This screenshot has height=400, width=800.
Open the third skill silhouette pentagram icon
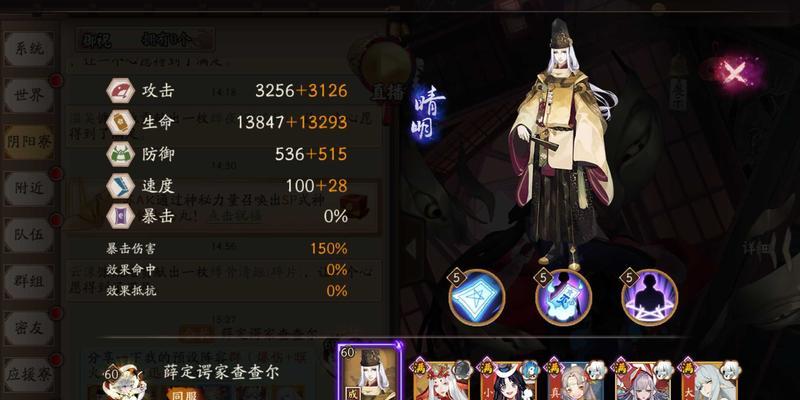649,297
